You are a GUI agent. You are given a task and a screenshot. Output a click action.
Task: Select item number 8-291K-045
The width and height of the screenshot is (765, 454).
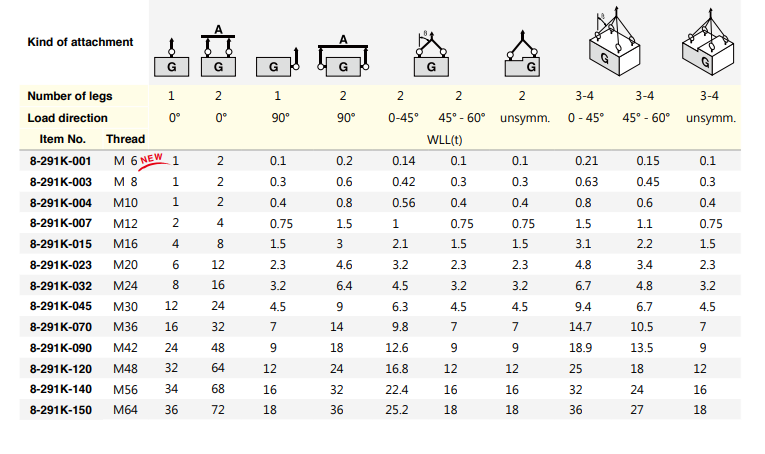click(x=60, y=306)
